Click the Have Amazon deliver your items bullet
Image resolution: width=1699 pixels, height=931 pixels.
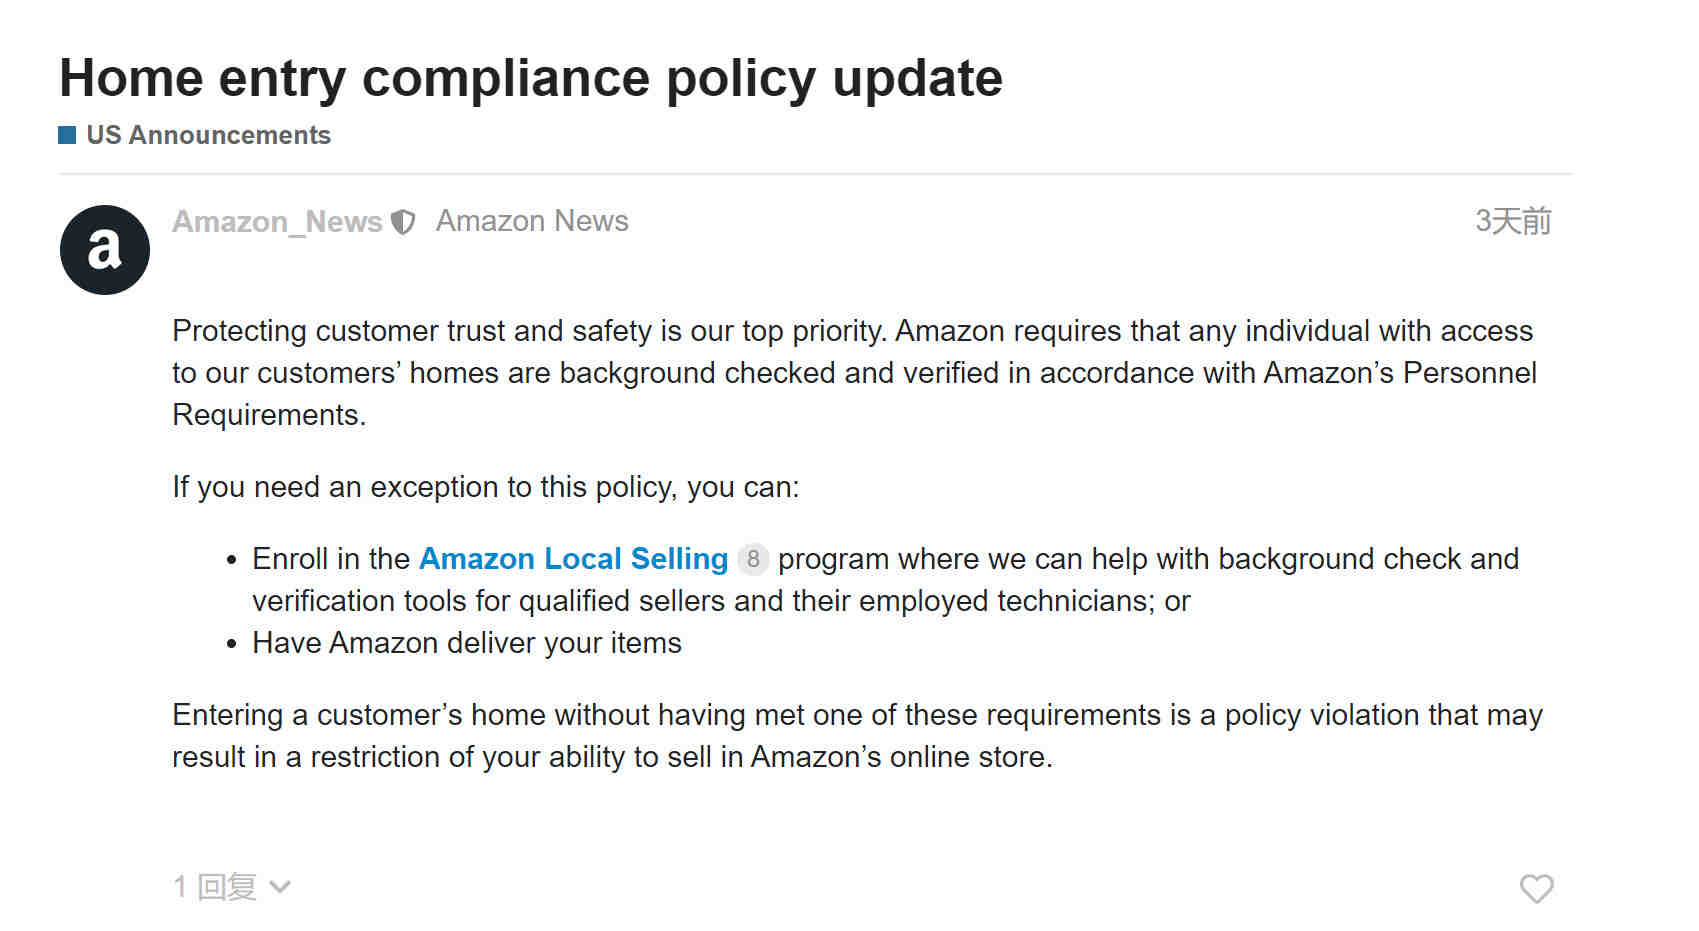point(467,643)
